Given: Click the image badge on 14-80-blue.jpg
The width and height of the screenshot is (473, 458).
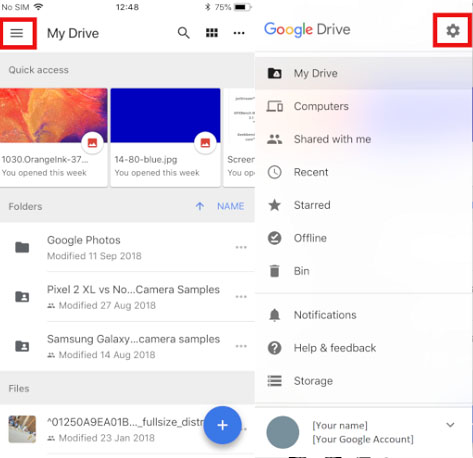Looking at the screenshot, I should point(205,143).
